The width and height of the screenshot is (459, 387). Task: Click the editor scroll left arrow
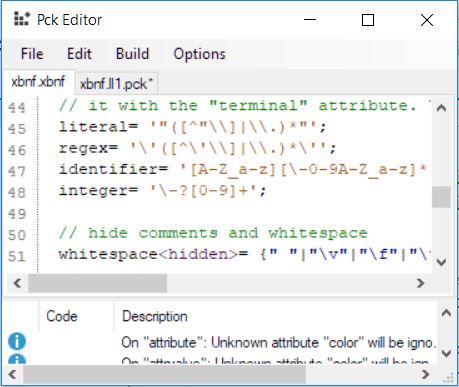pyautogui.click(x=17, y=283)
